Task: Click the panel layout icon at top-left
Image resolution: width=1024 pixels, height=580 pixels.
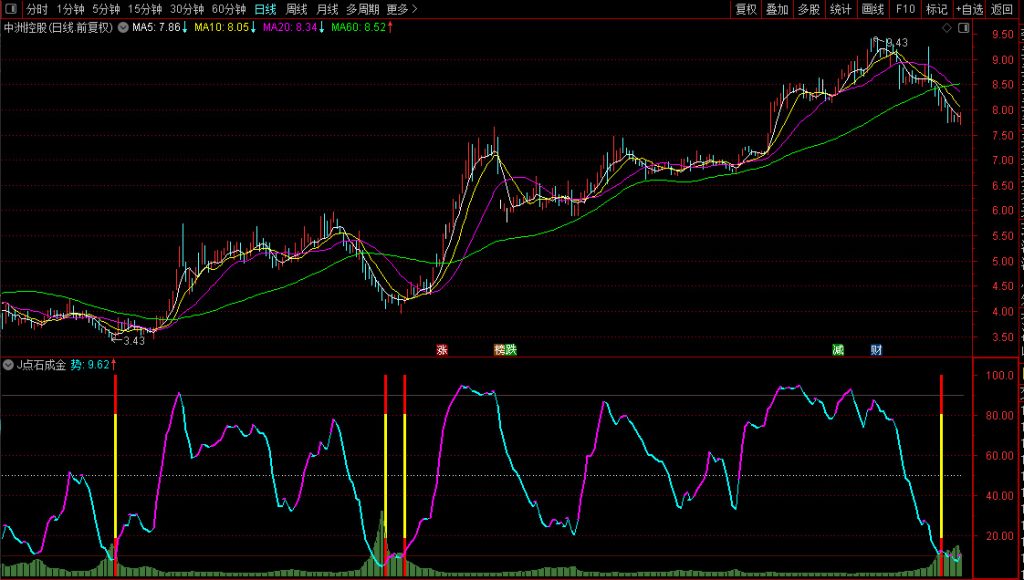Action: tap(10, 9)
